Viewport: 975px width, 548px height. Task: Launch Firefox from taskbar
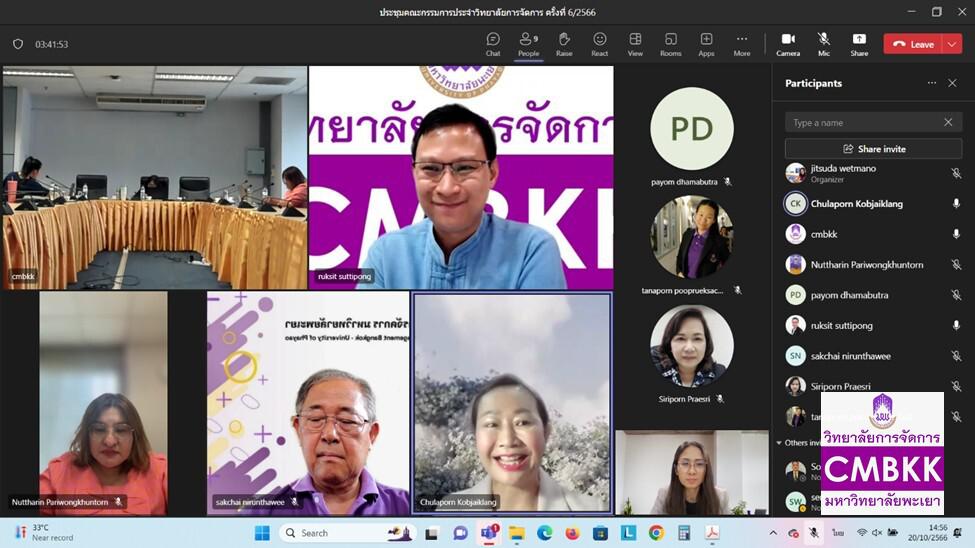pyautogui.click(x=572, y=533)
